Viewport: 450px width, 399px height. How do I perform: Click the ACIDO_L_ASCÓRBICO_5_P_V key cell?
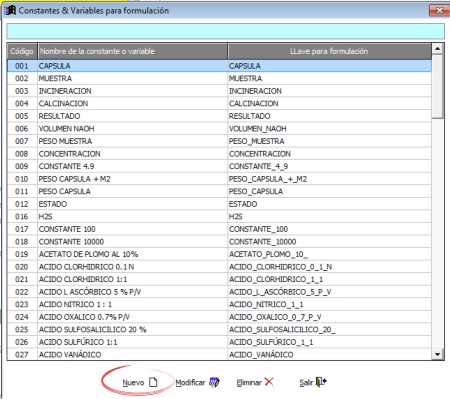[x=329, y=292]
